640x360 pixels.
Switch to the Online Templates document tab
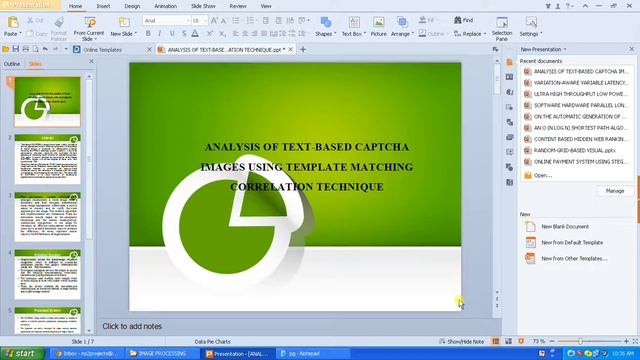tap(102, 50)
